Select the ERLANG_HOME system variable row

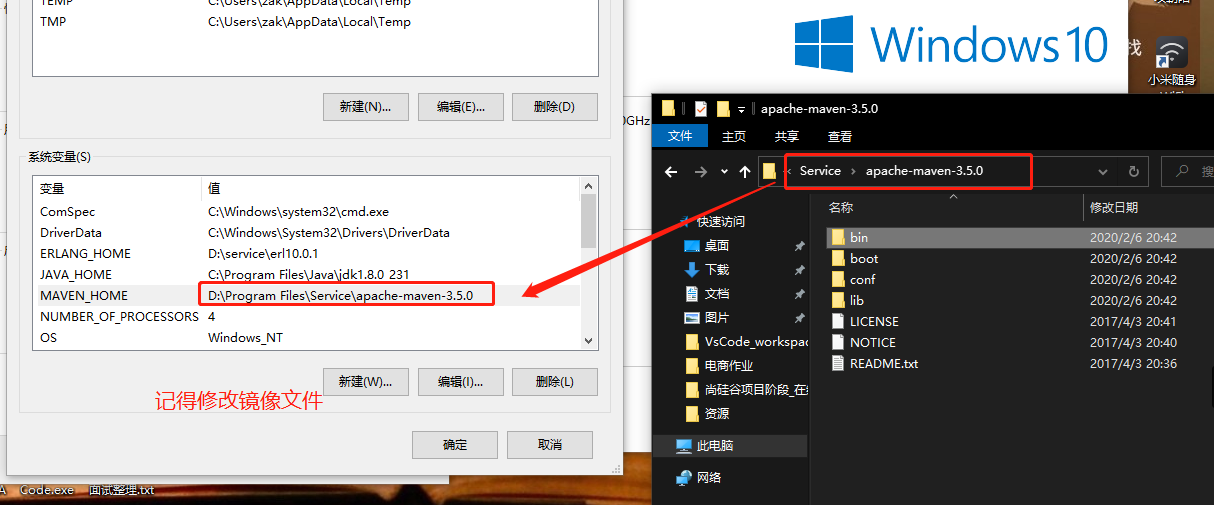306,253
